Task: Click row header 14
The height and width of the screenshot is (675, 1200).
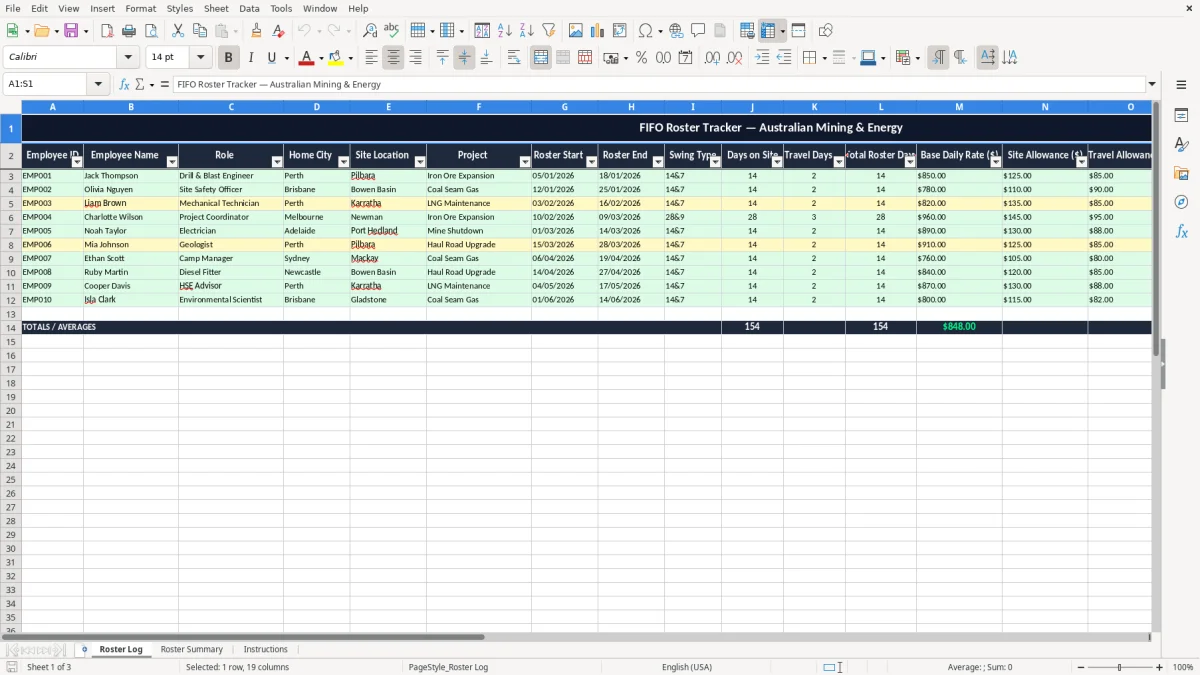Action: (x=11, y=327)
